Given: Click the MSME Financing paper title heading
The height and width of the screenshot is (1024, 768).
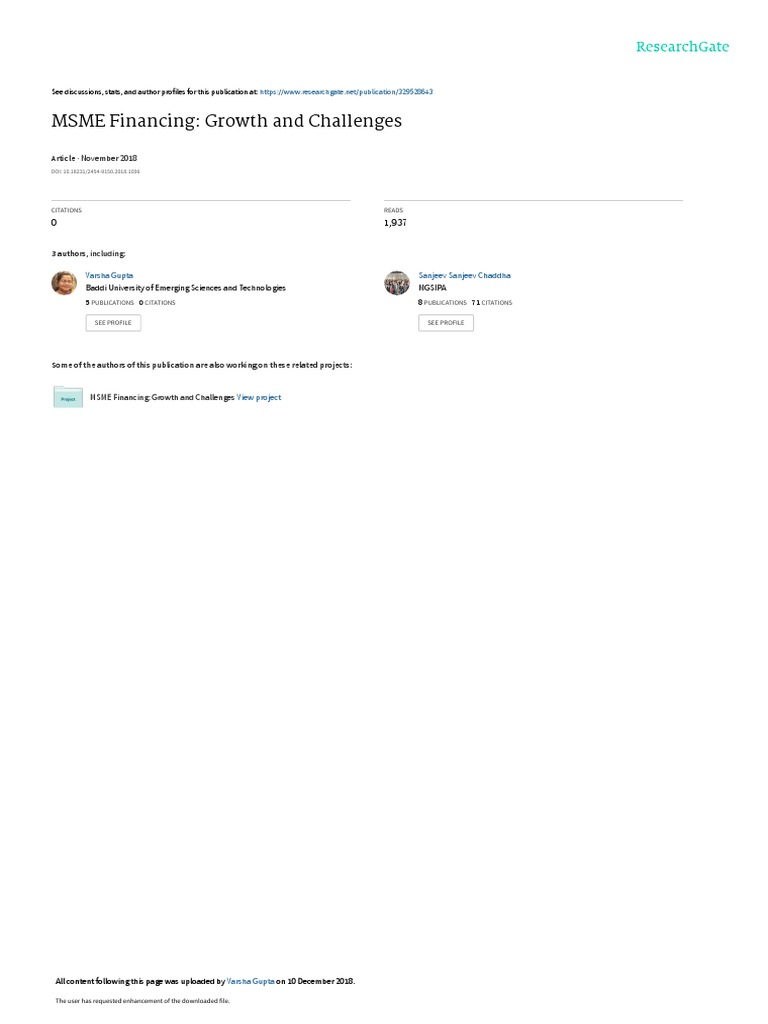Looking at the screenshot, I should [227, 121].
